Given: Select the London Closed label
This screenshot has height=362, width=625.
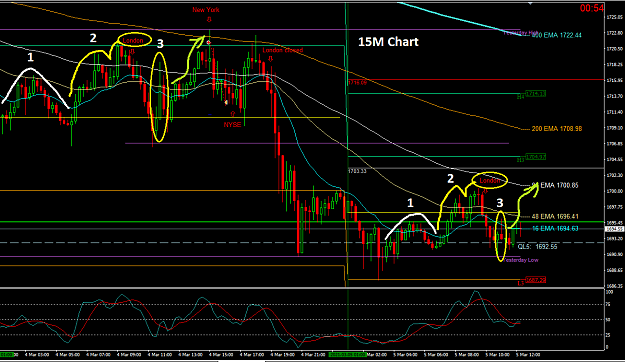Looking at the screenshot, I should point(283,50).
